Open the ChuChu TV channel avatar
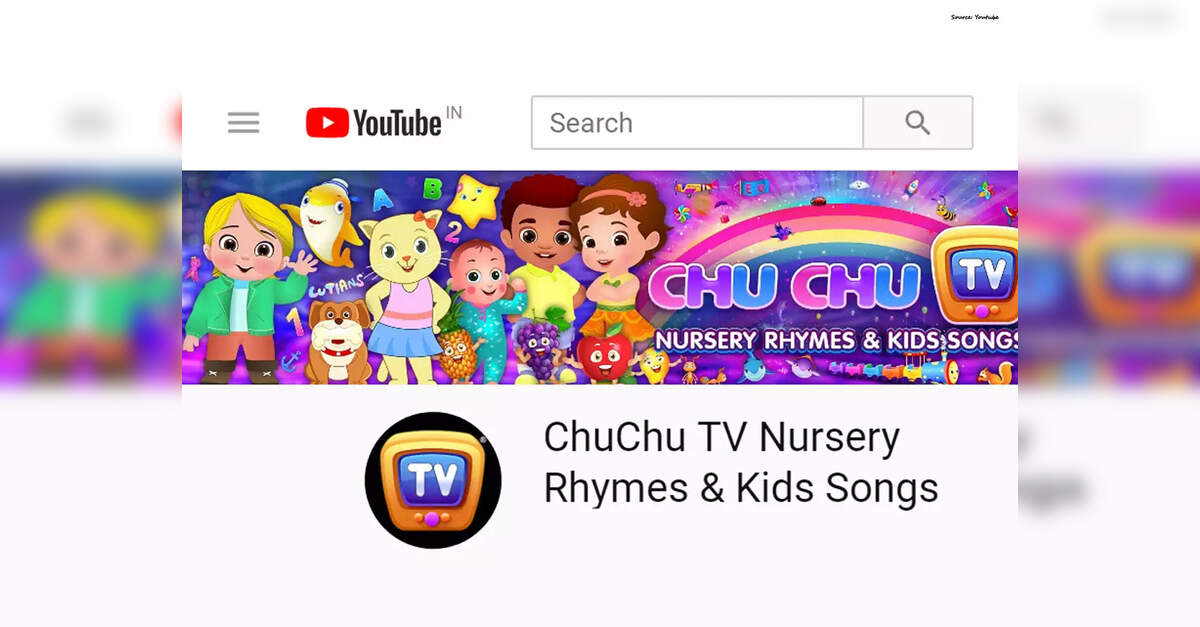The width and height of the screenshot is (1200, 627). (x=433, y=480)
